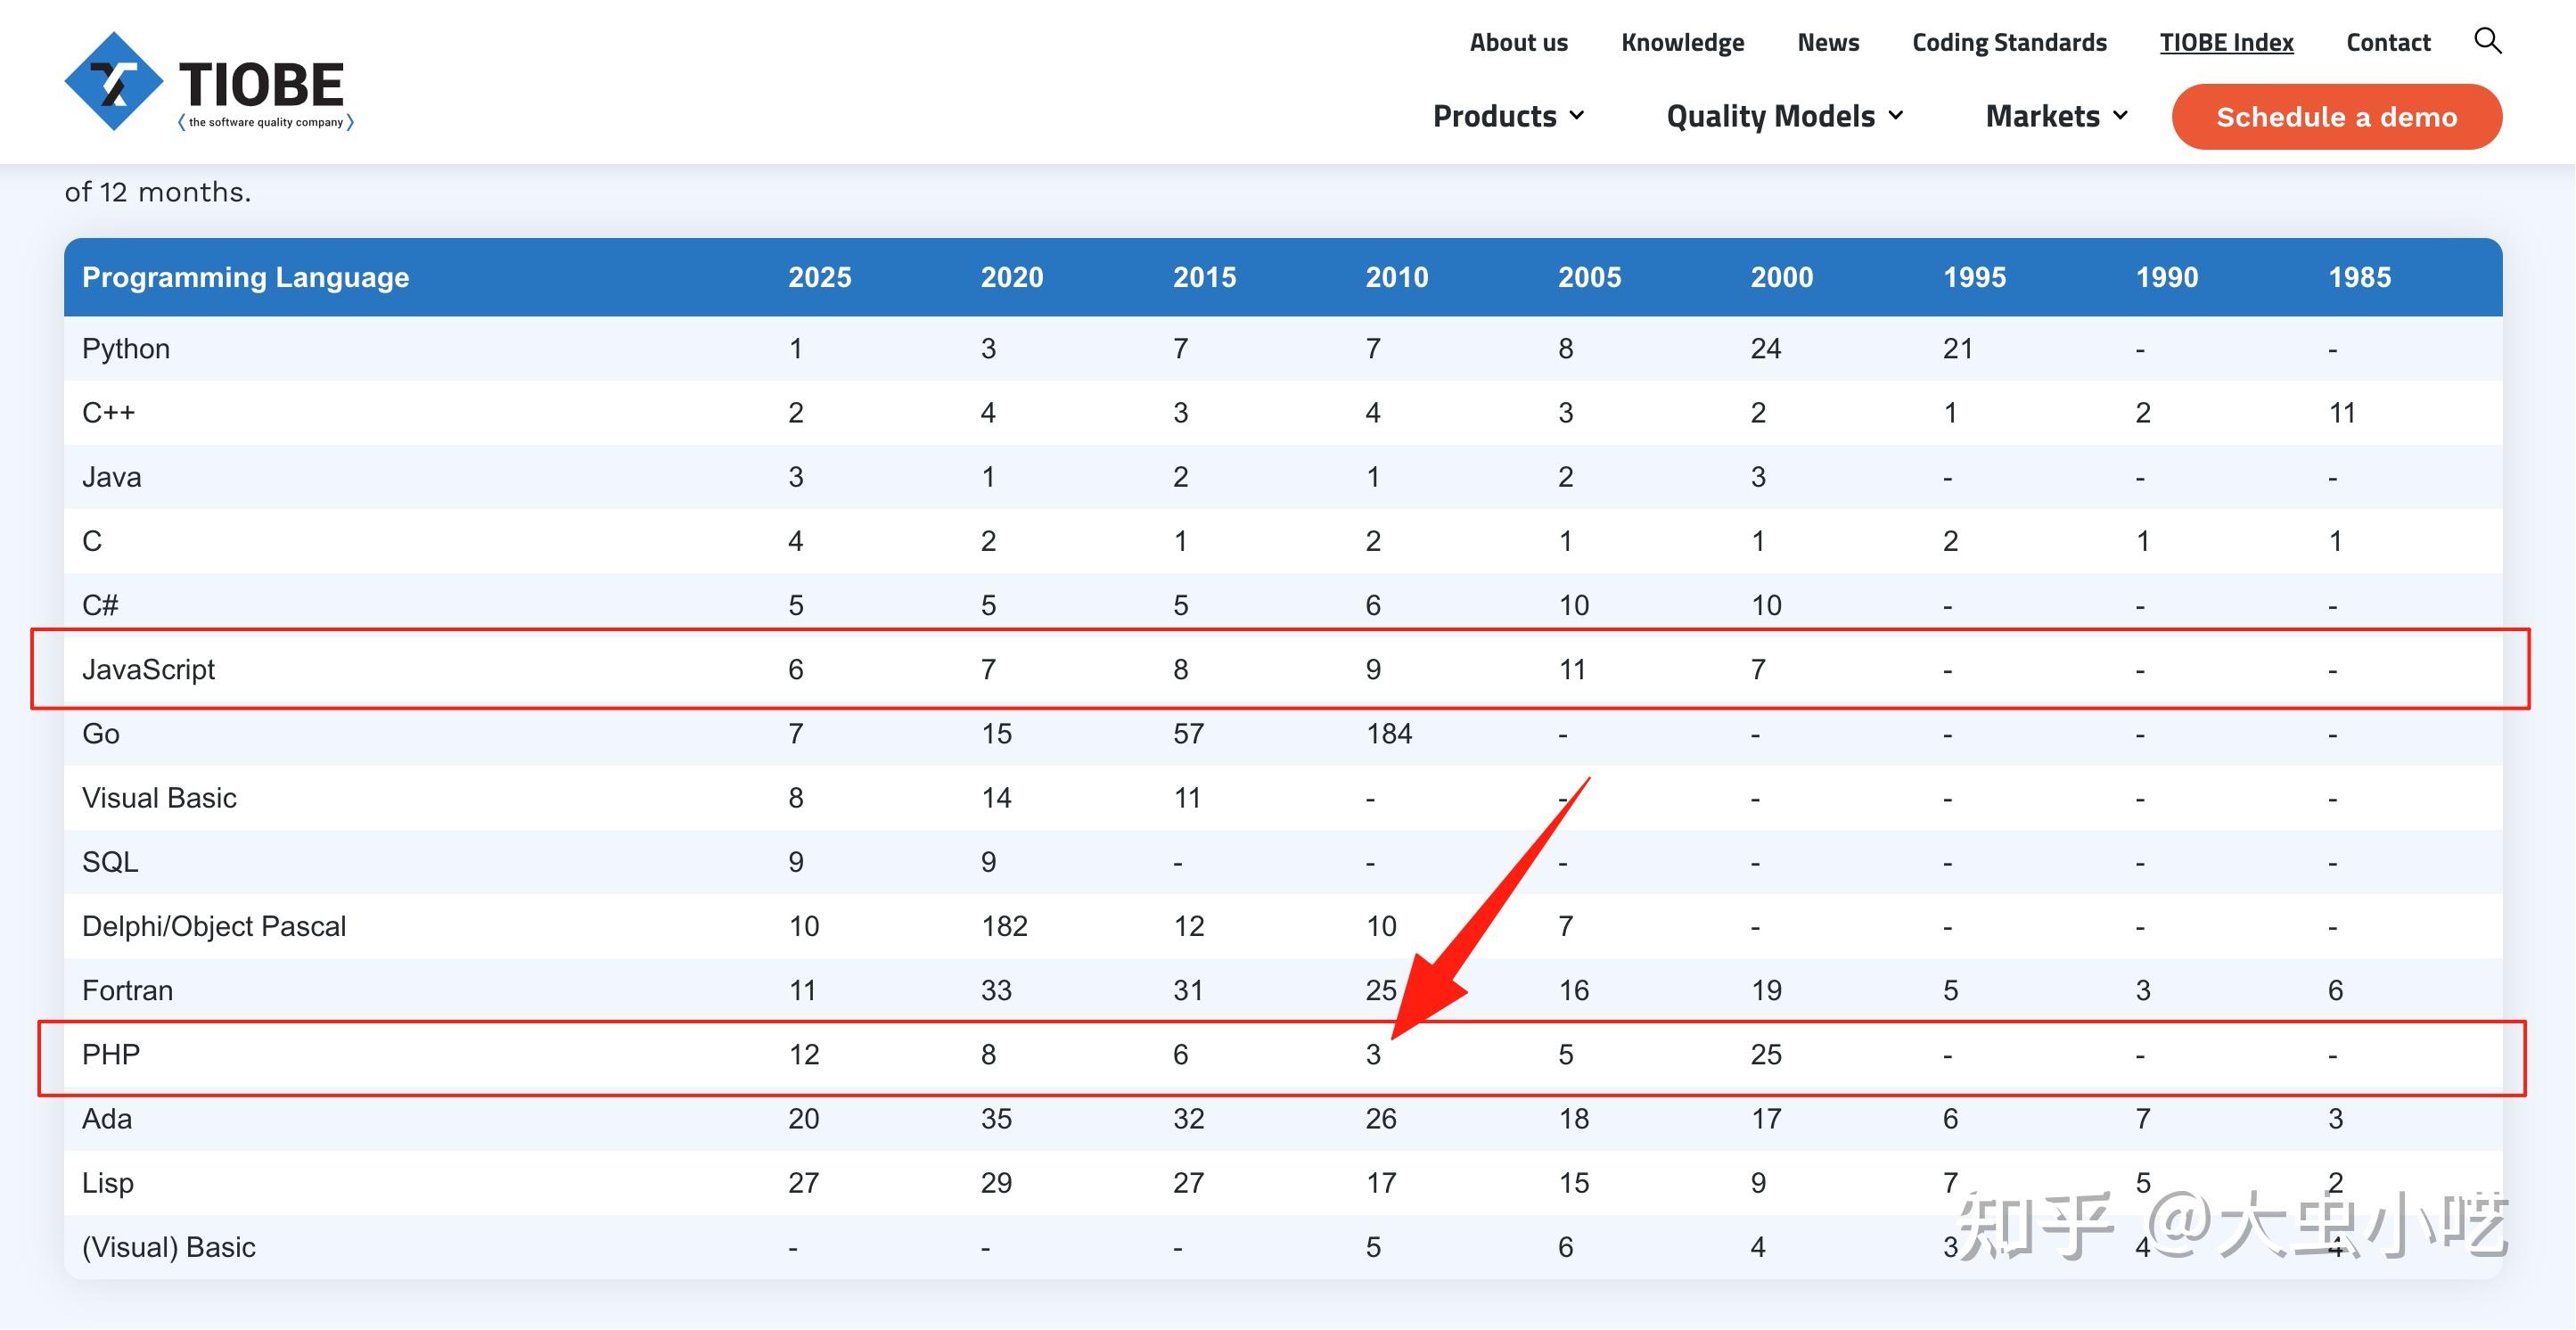
Task: Open the Coding Standards menu item
Action: (x=2009, y=42)
